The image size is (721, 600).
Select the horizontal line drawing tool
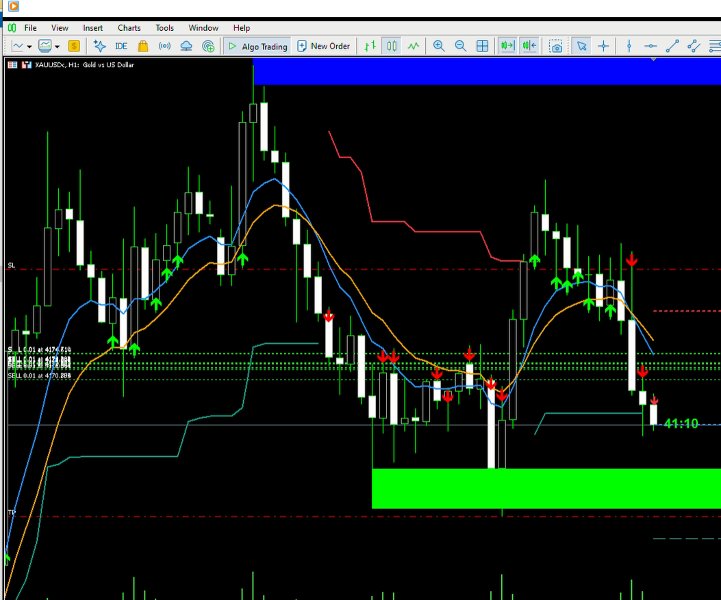pos(650,46)
